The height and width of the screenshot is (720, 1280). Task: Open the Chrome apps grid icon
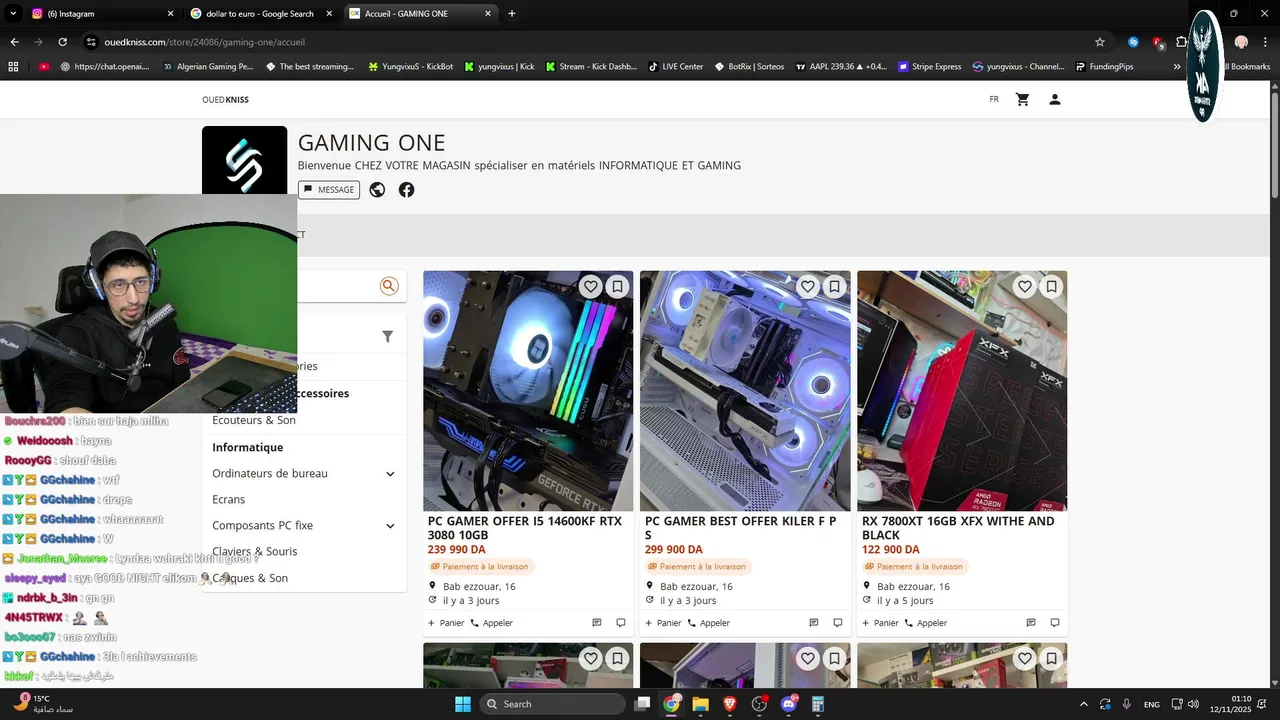[13, 67]
